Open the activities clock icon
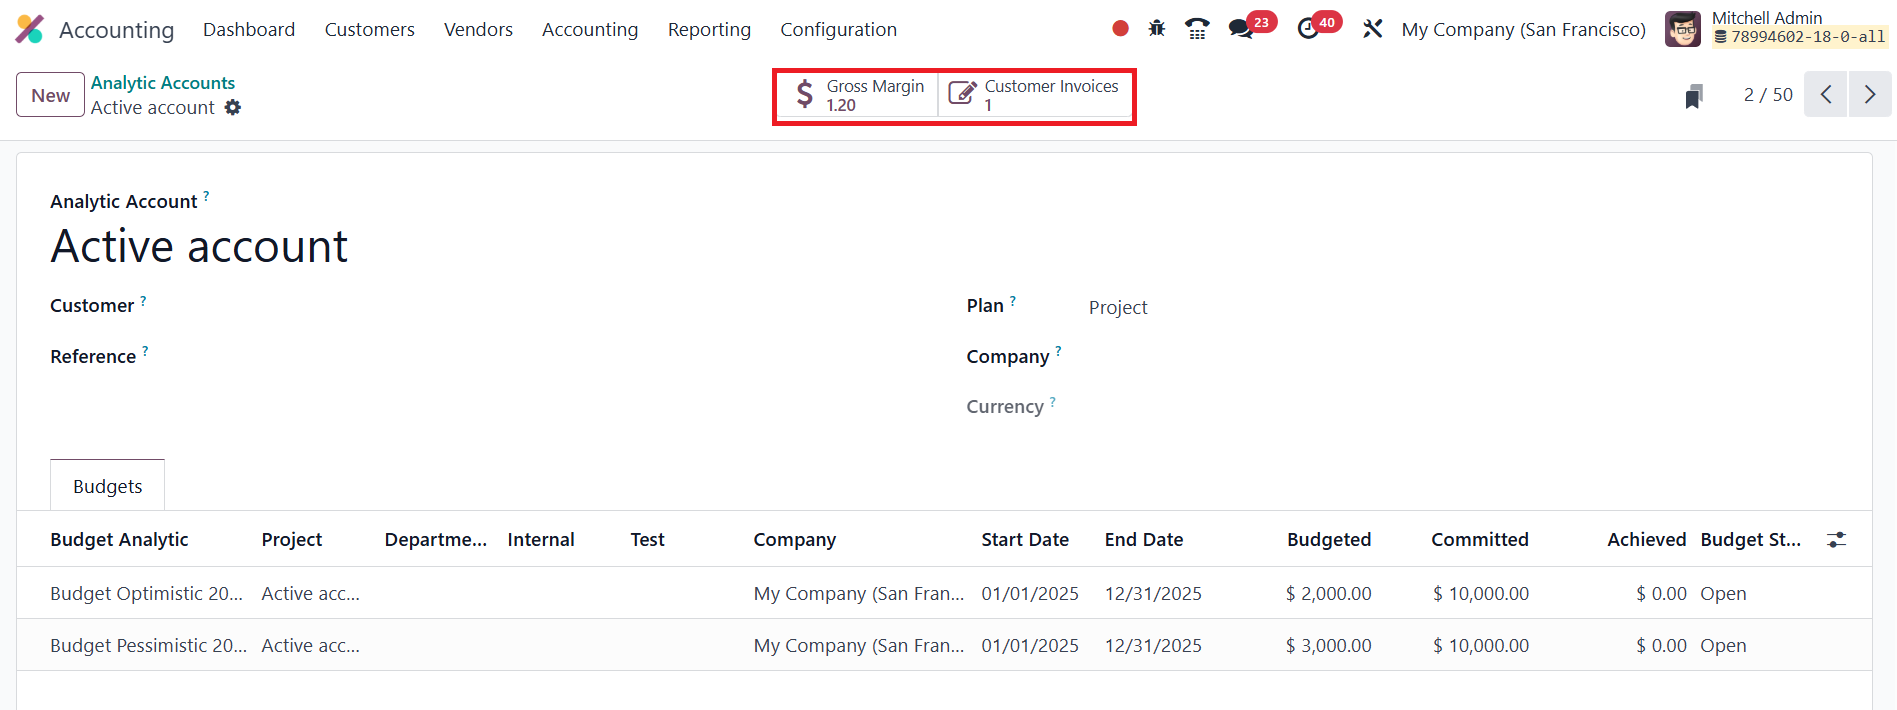The height and width of the screenshot is (710, 1897). pos(1308,29)
